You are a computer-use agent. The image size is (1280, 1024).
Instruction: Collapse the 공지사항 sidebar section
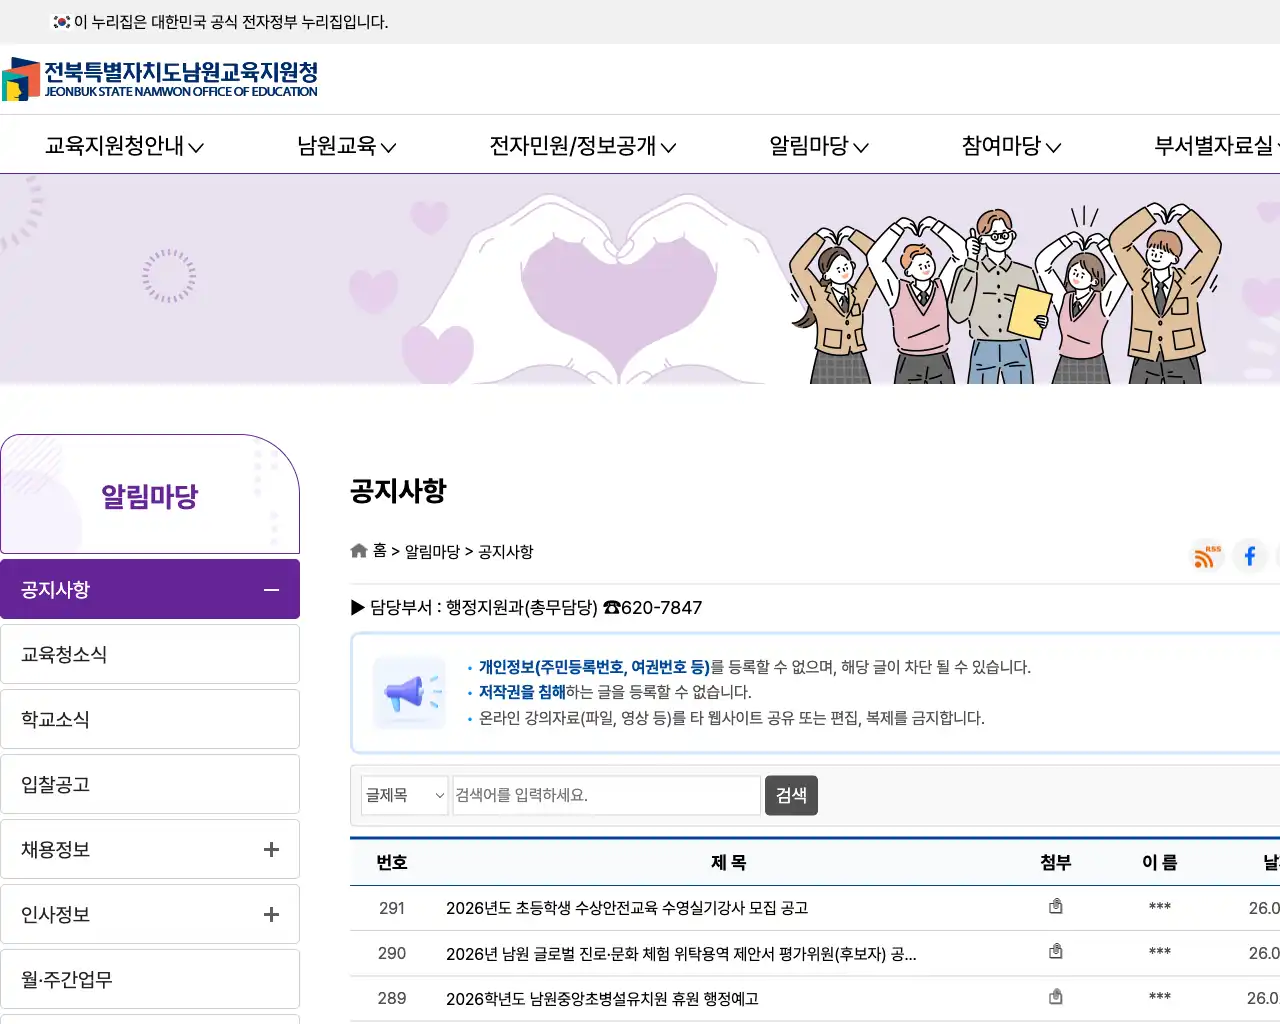pyautogui.click(x=270, y=589)
